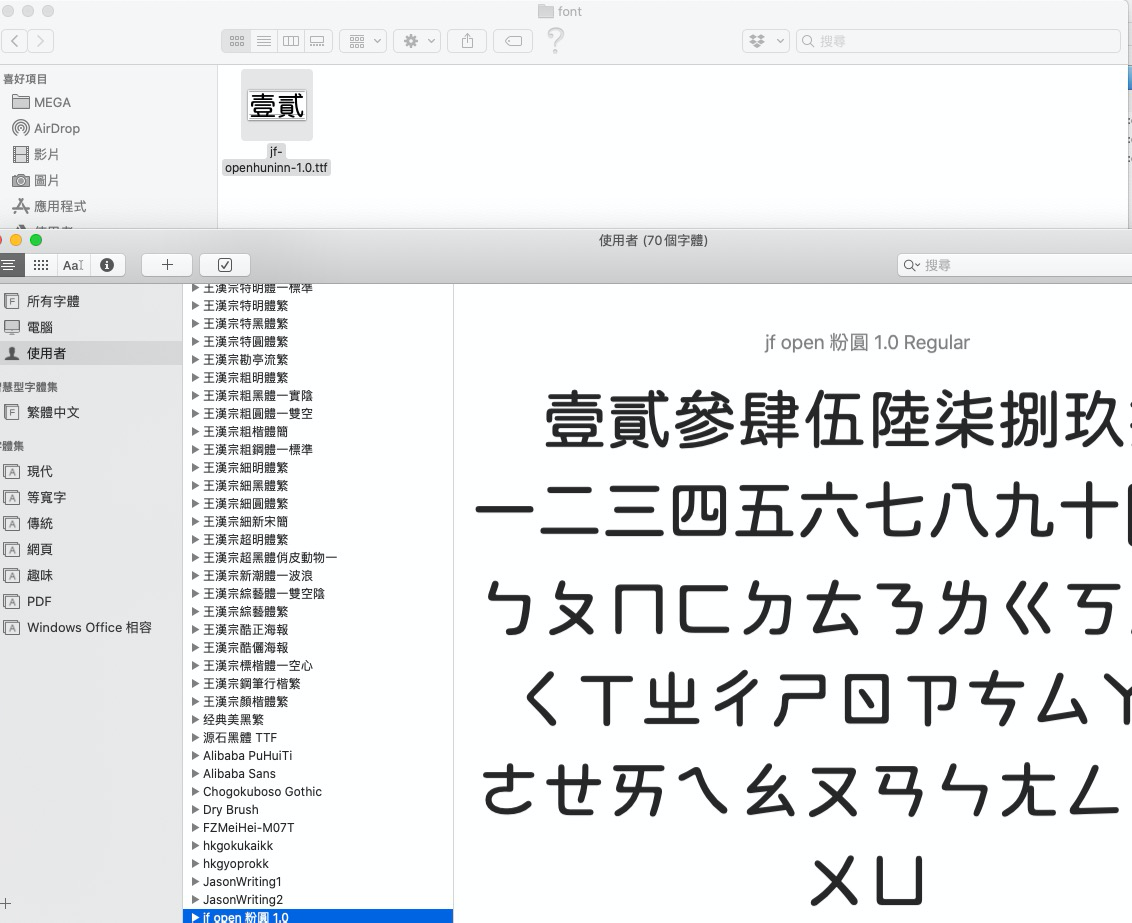Click the Finder edit tags button

coord(513,41)
